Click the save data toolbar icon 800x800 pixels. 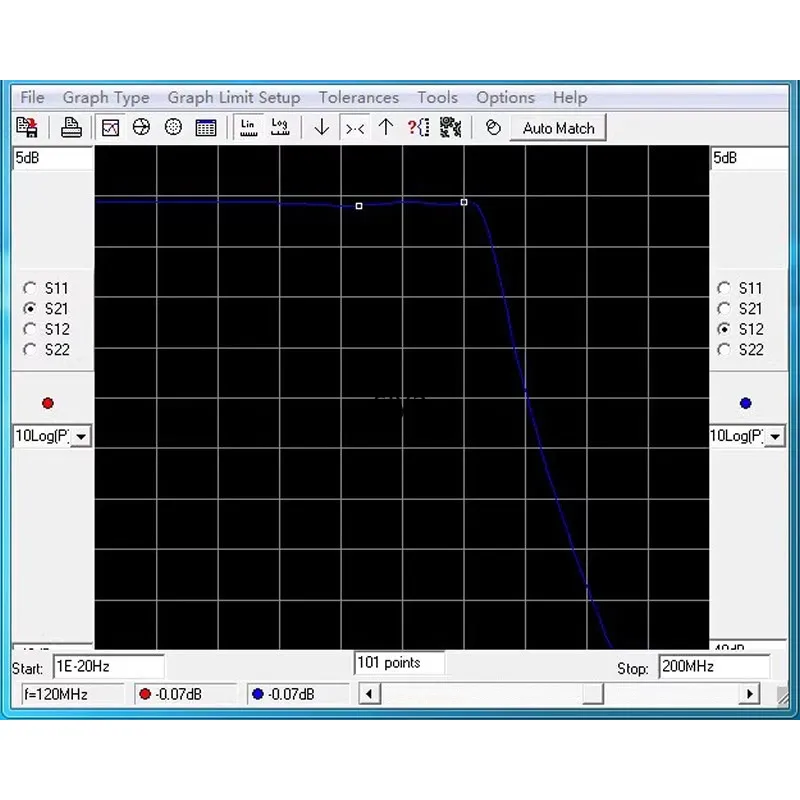click(x=27, y=128)
